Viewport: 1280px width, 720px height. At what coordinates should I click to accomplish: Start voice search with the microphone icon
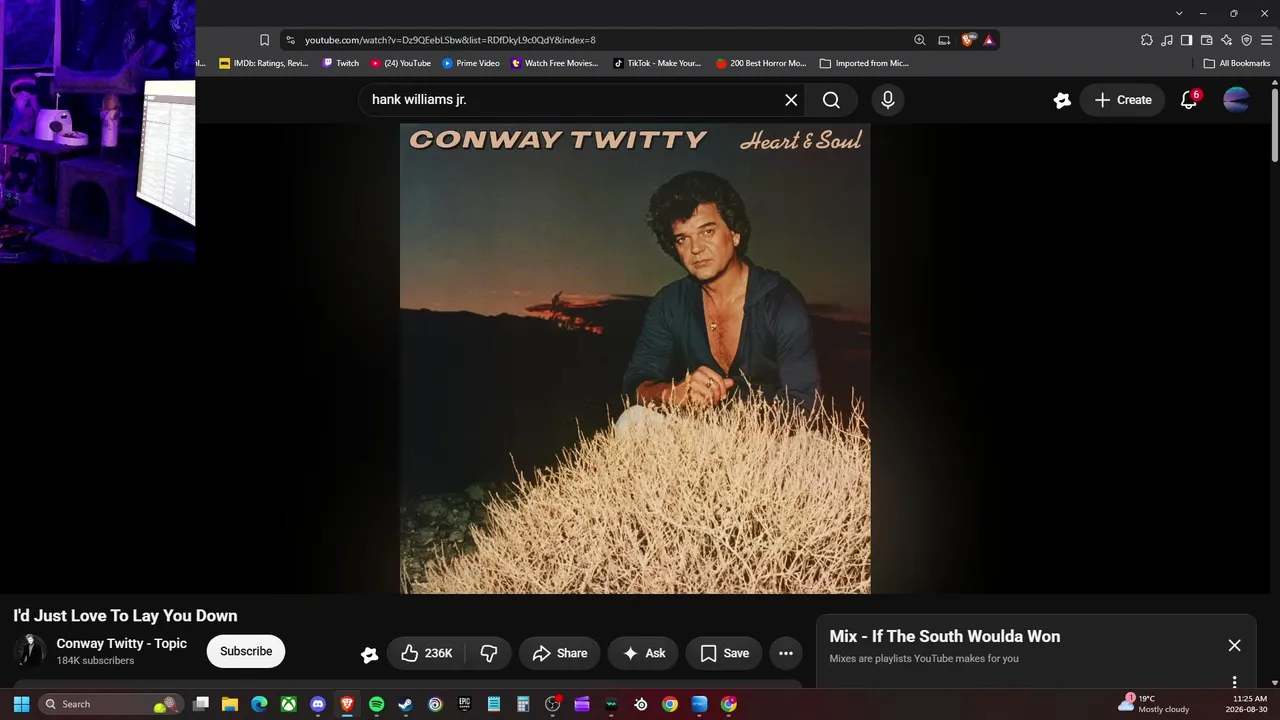point(887,100)
